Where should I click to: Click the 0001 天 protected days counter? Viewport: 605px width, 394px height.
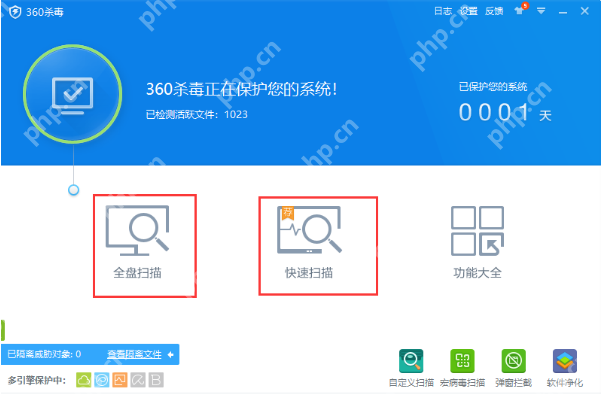505,113
